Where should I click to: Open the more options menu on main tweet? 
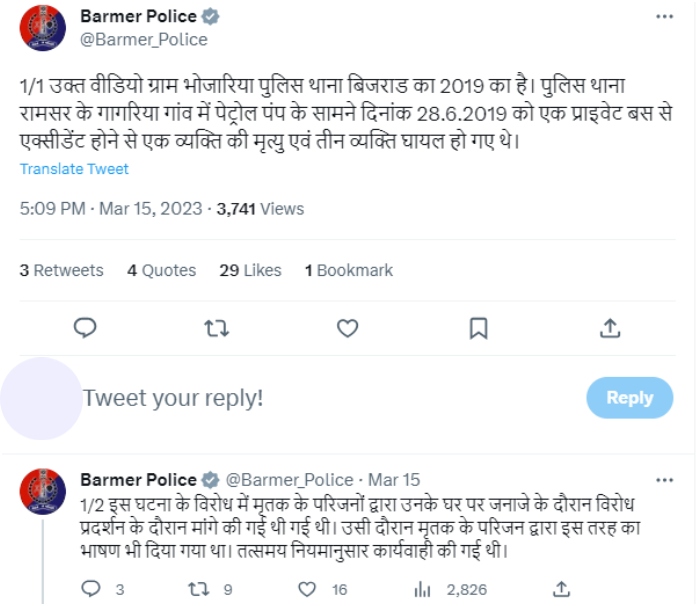664,17
